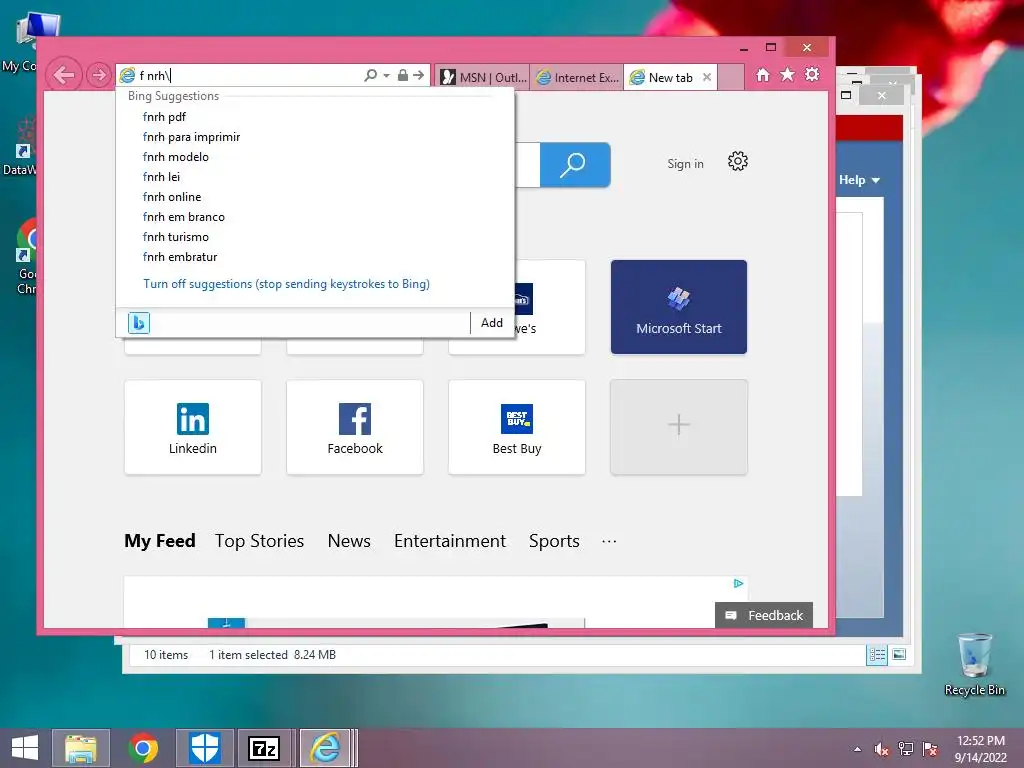Image resolution: width=1024 pixels, height=768 pixels.
Task: Click the muted volume tray icon
Action: pyautogui.click(x=882, y=749)
